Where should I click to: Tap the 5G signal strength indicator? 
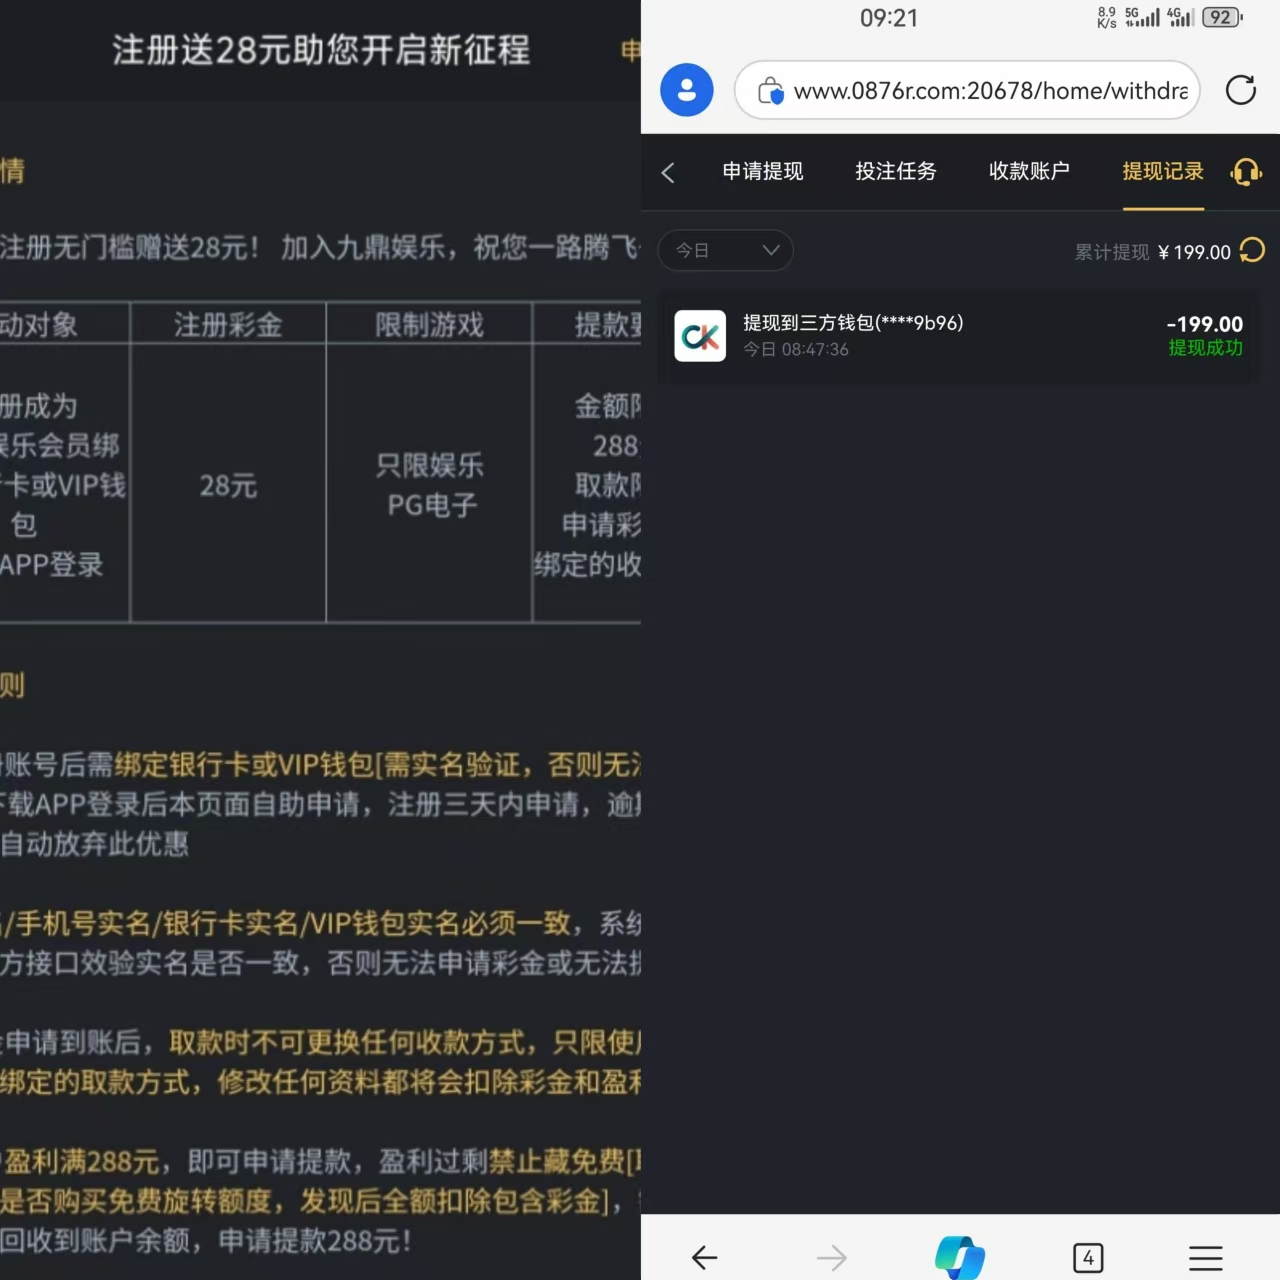coord(1142,17)
